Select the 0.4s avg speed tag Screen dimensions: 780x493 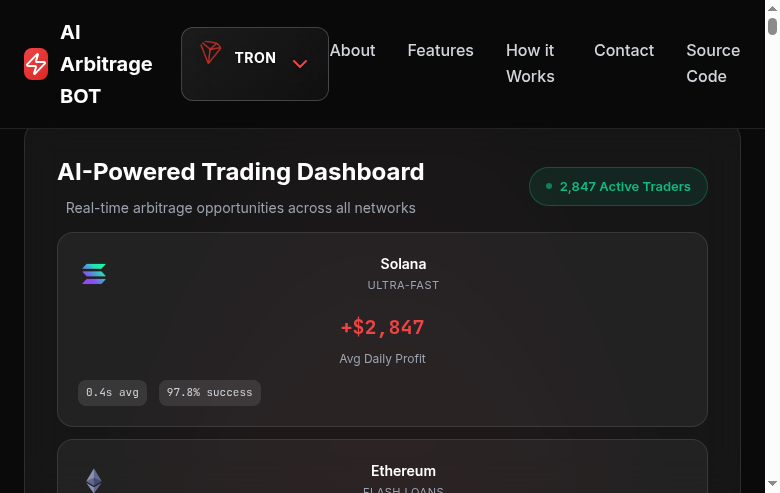click(x=112, y=393)
